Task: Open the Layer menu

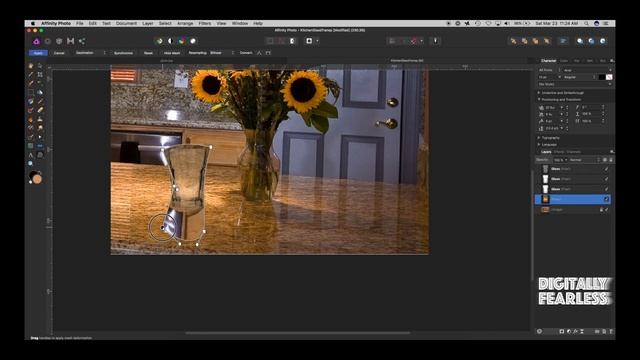Action: point(148,24)
